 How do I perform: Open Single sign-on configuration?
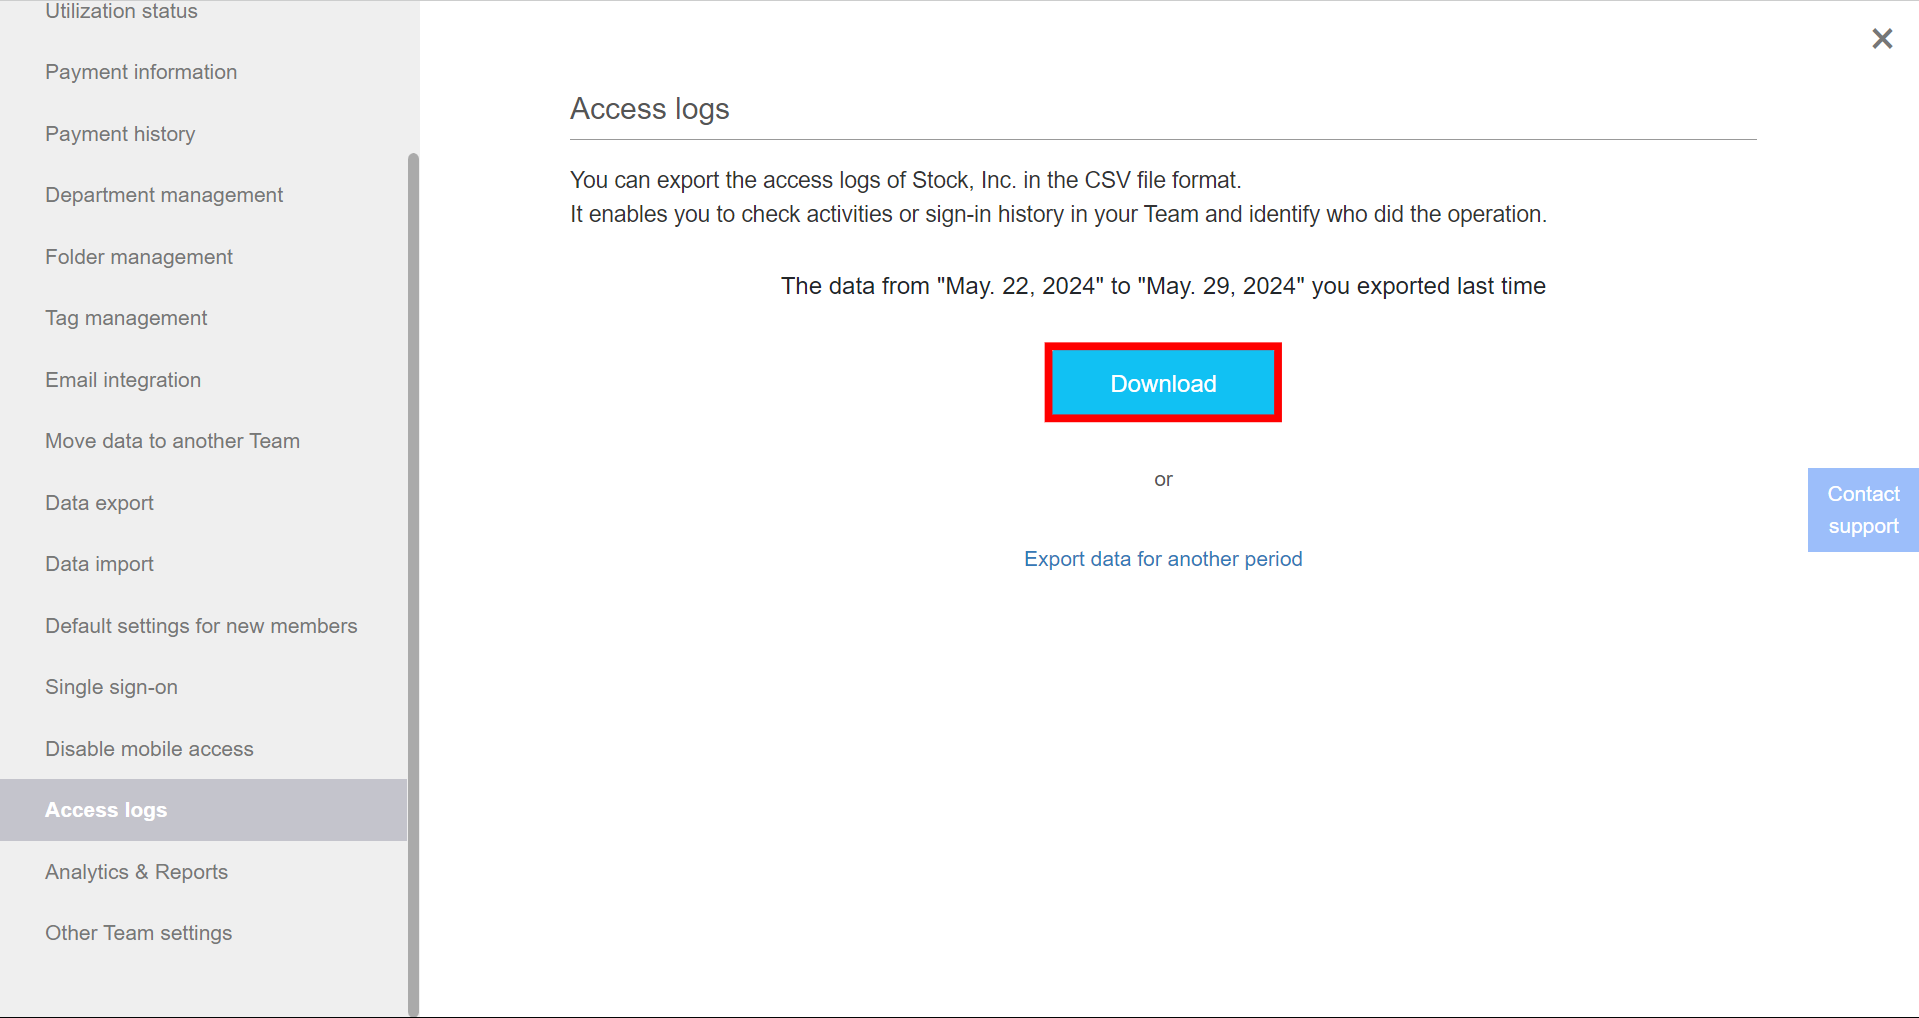(111, 686)
